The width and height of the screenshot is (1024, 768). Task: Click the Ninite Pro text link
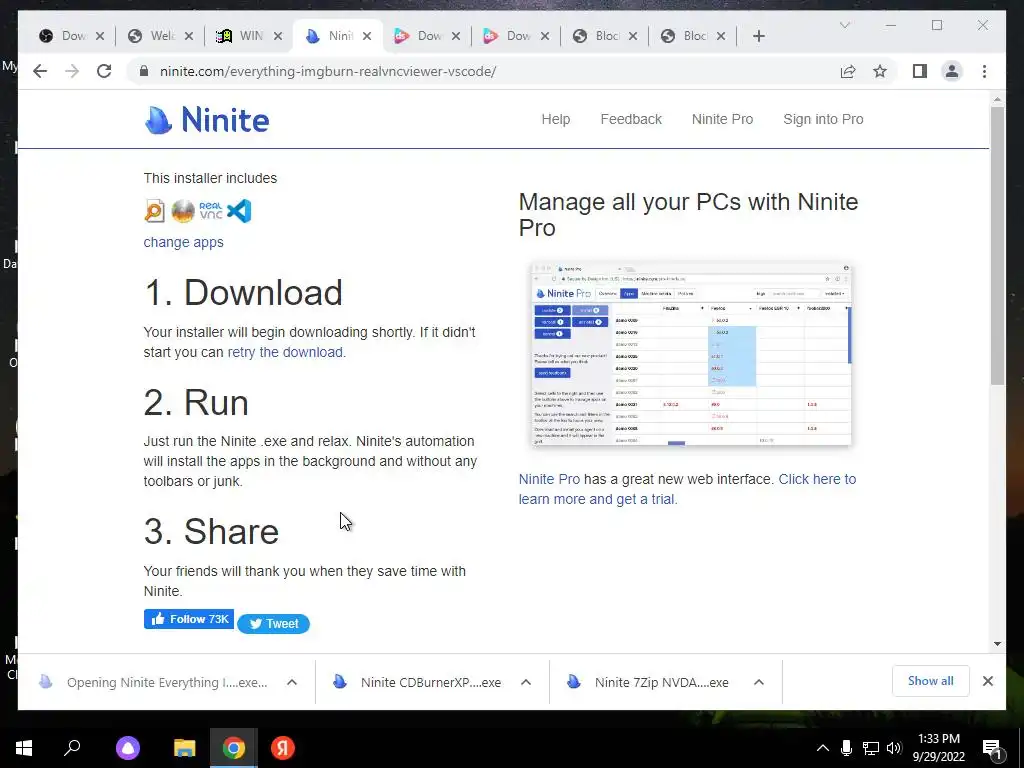pyautogui.click(x=549, y=479)
